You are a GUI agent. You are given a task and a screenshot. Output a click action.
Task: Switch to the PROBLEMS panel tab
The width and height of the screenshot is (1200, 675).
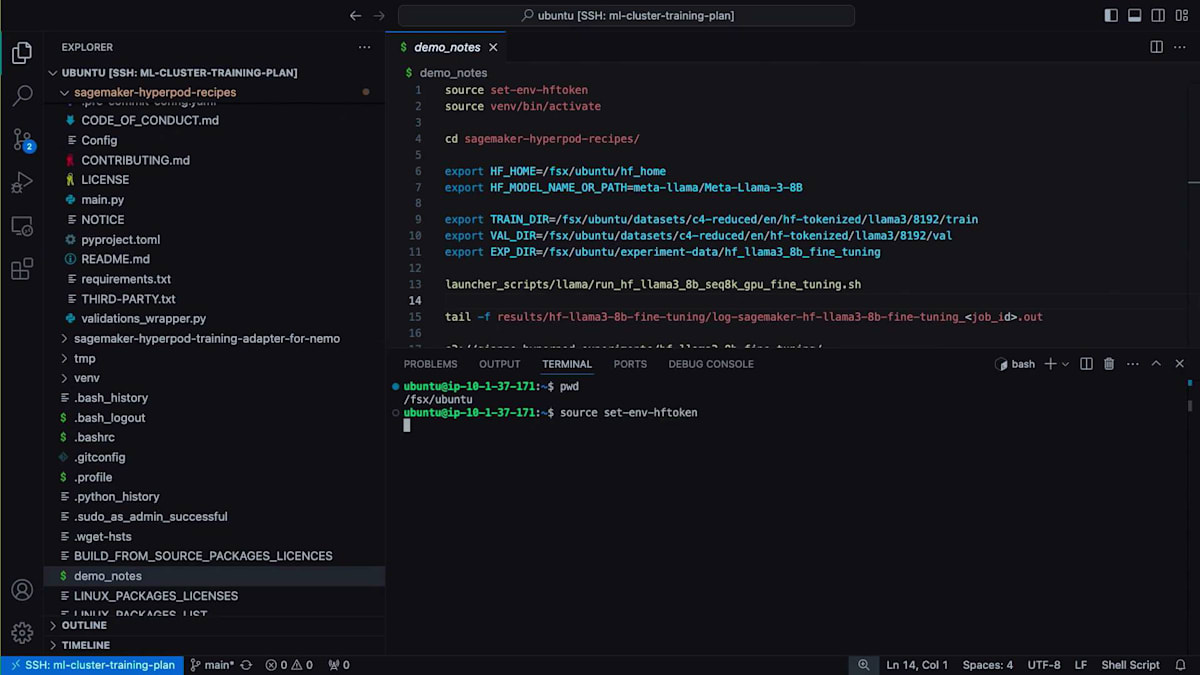pyautogui.click(x=430, y=364)
